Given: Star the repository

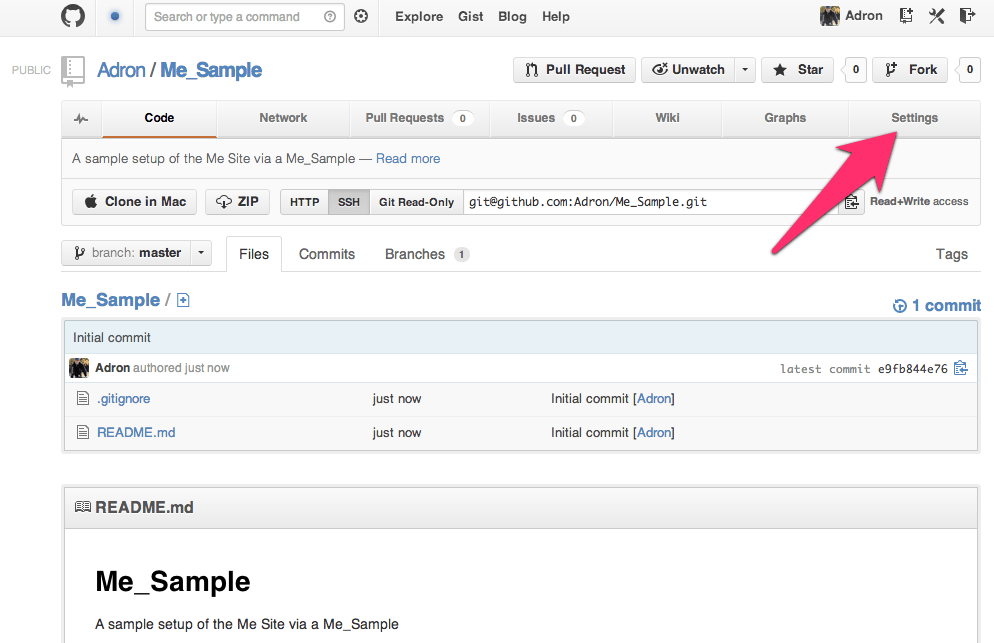Looking at the screenshot, I should 797,70.
